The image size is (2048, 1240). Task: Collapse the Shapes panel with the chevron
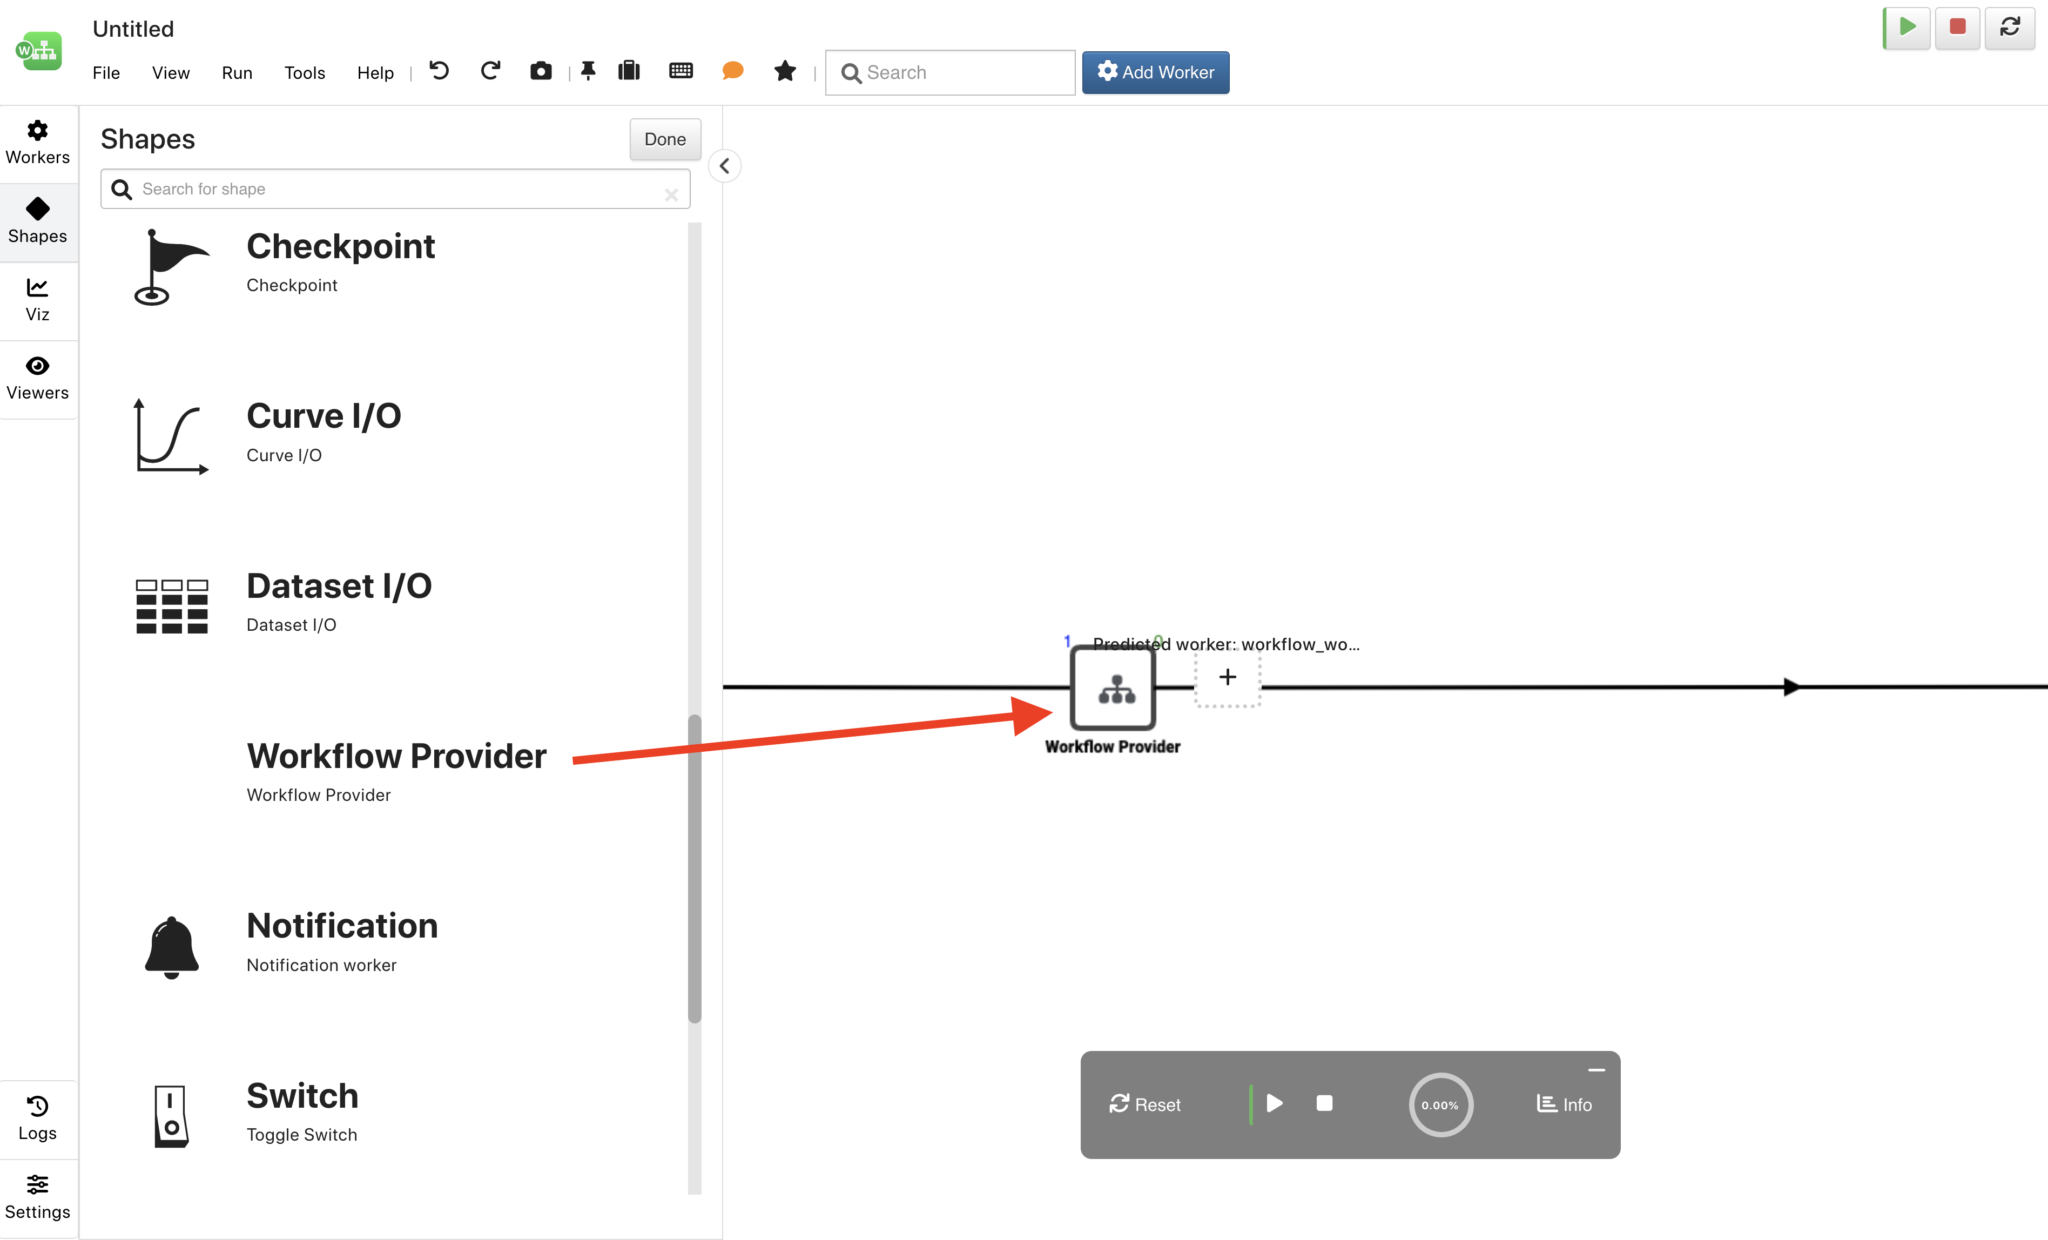724,165
